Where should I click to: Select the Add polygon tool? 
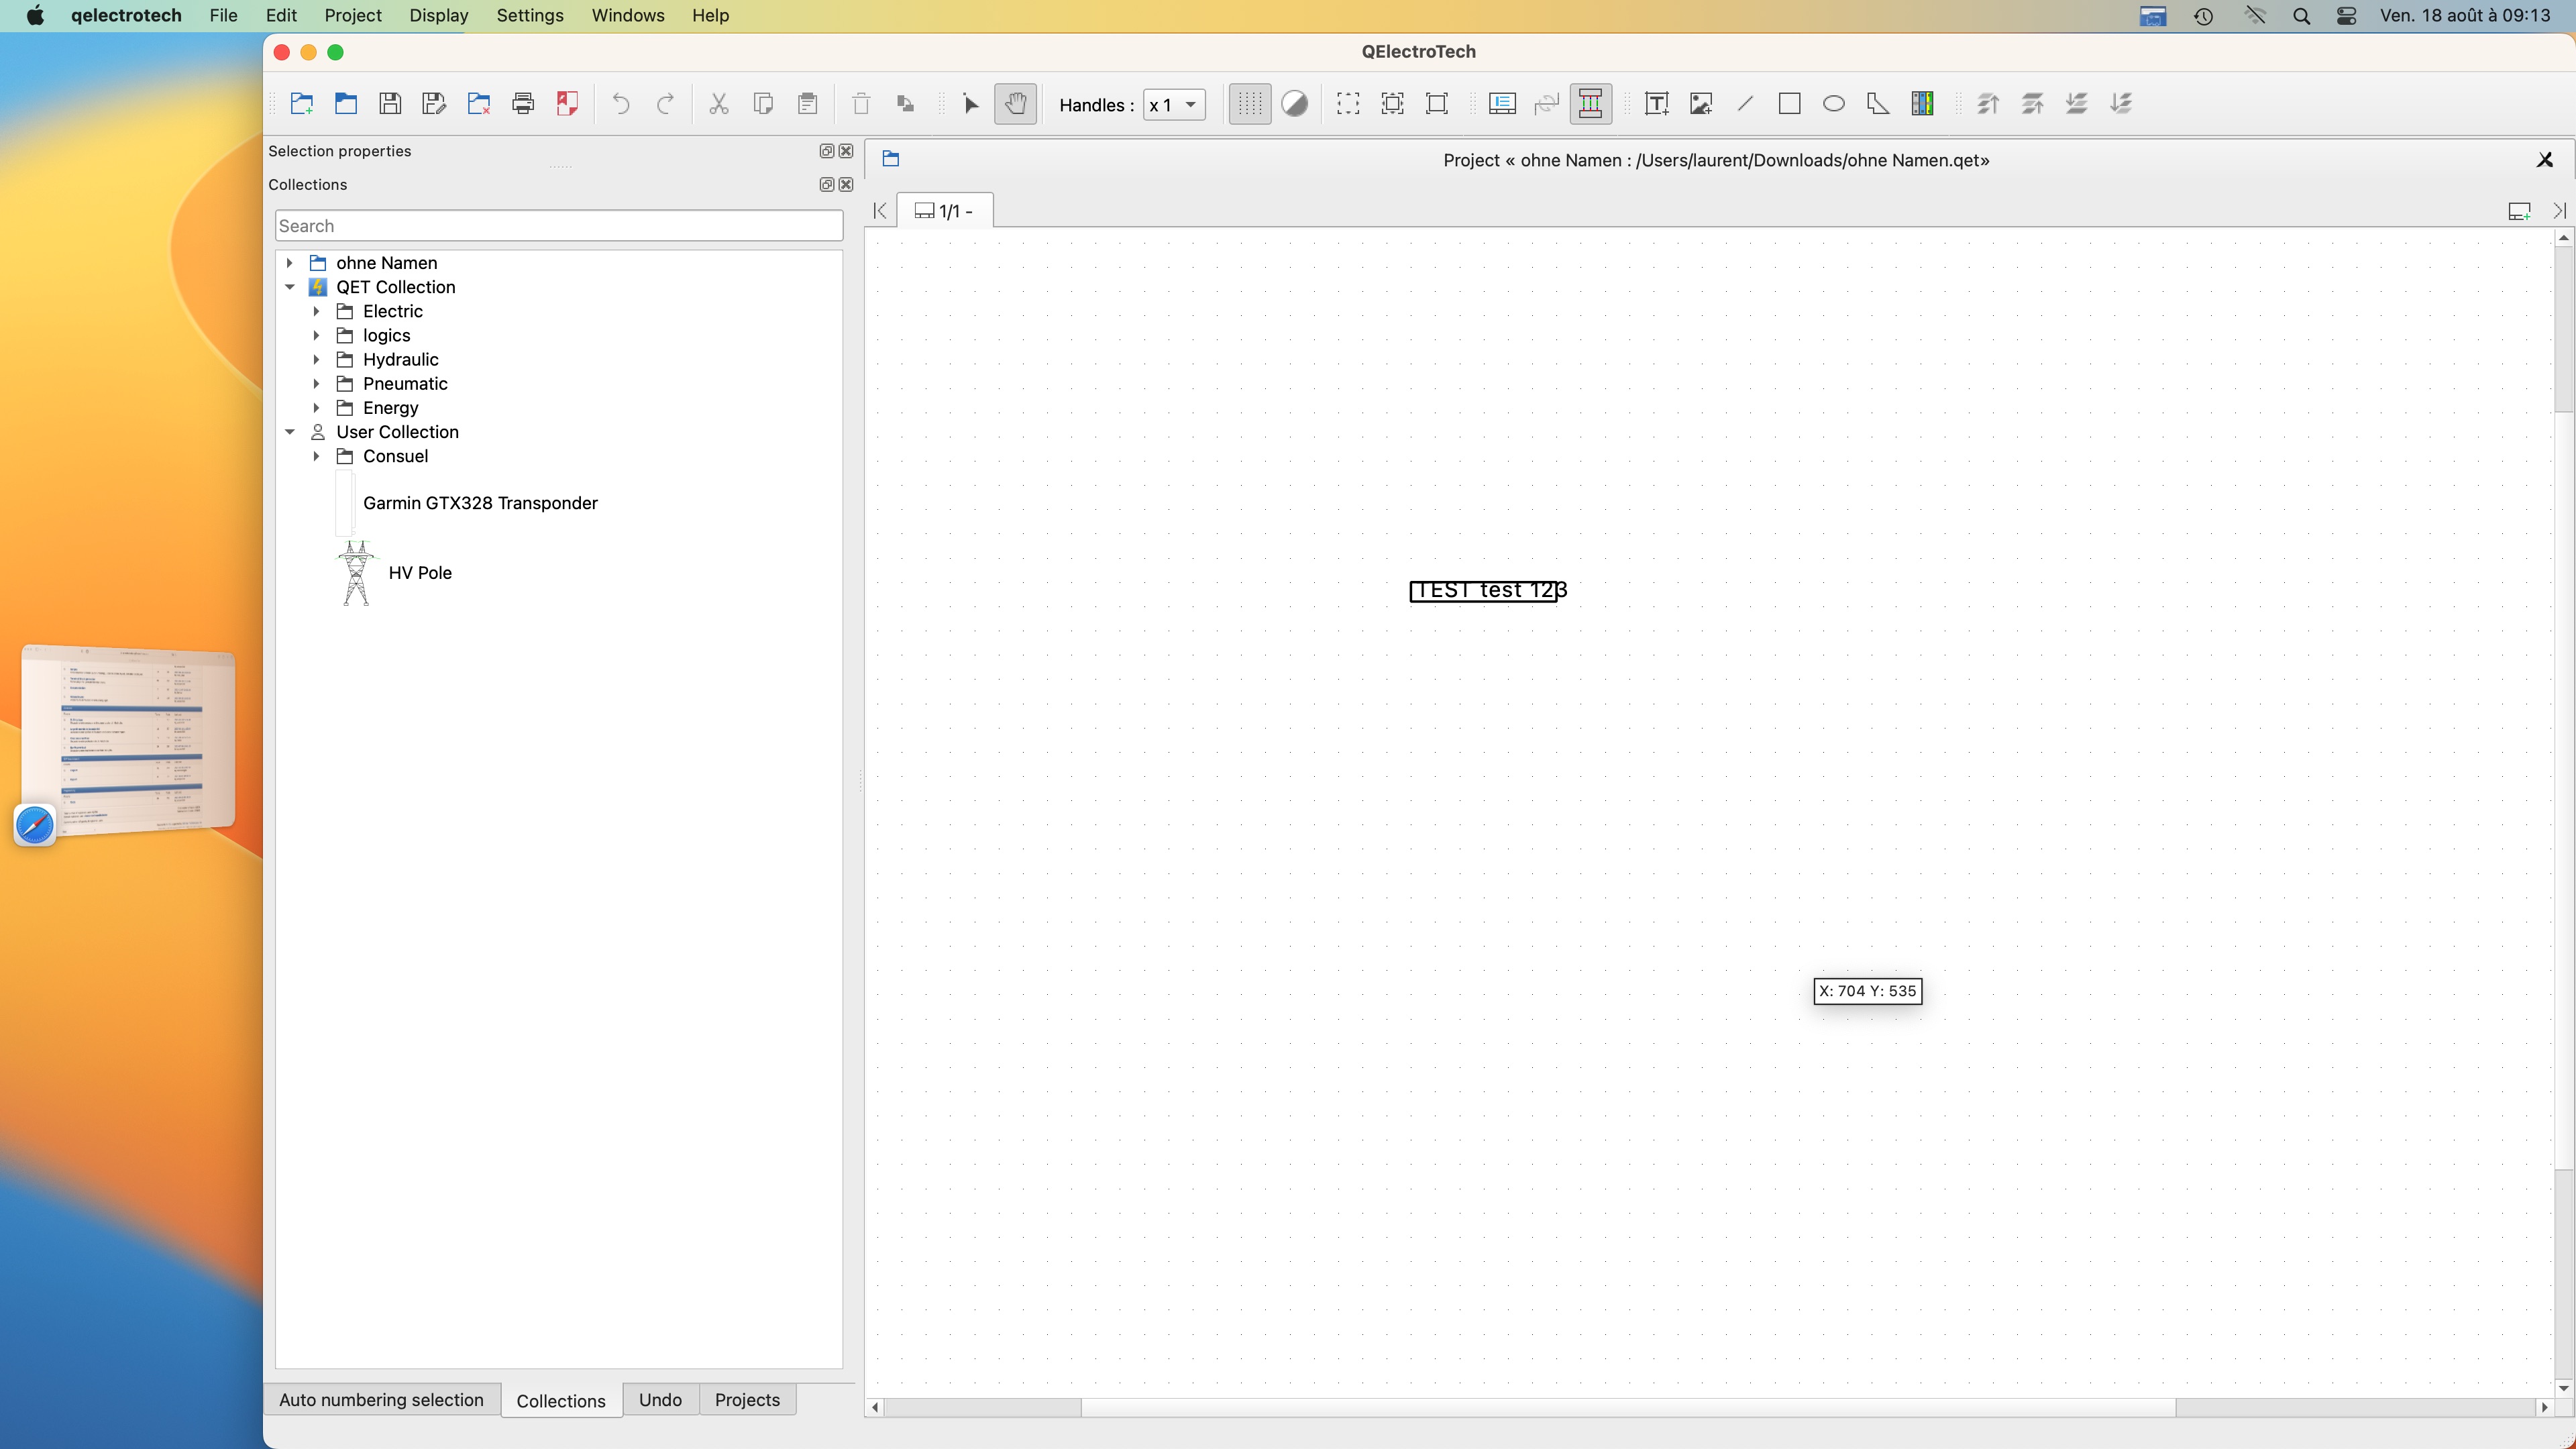point(1877,104)
